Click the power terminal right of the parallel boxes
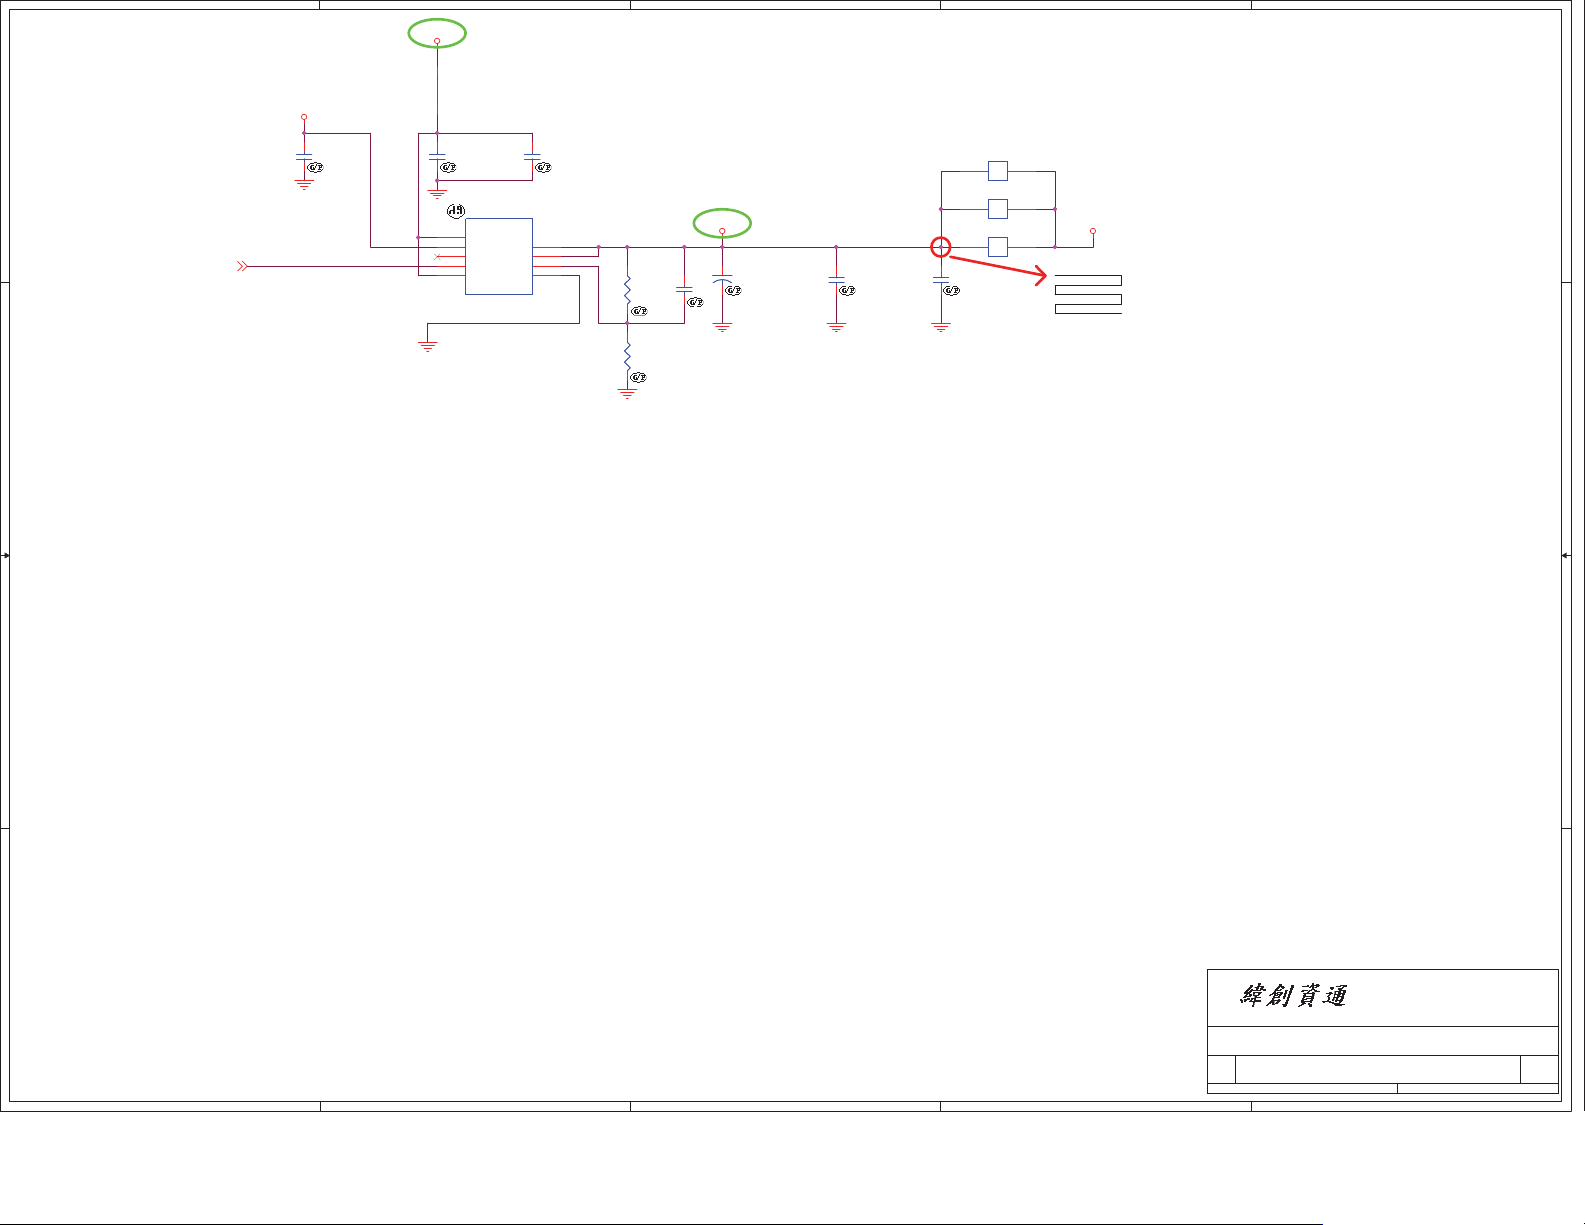The height and width of the screenshot is (1225, 1585). 1093,231
